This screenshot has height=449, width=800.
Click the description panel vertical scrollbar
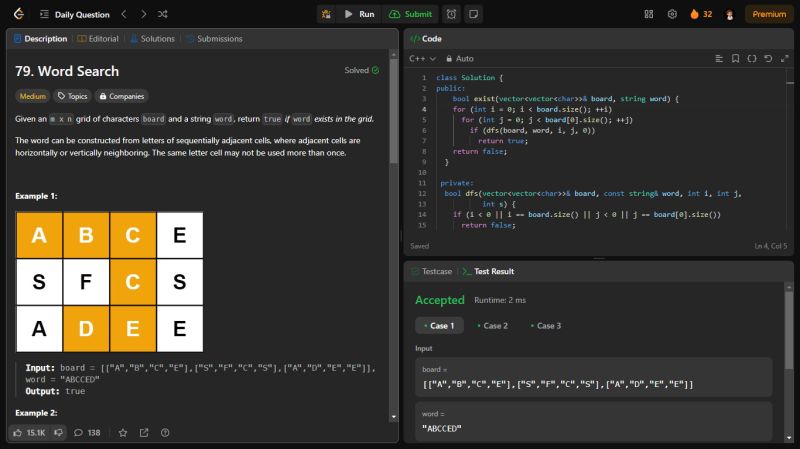click(x=394, y=110)
